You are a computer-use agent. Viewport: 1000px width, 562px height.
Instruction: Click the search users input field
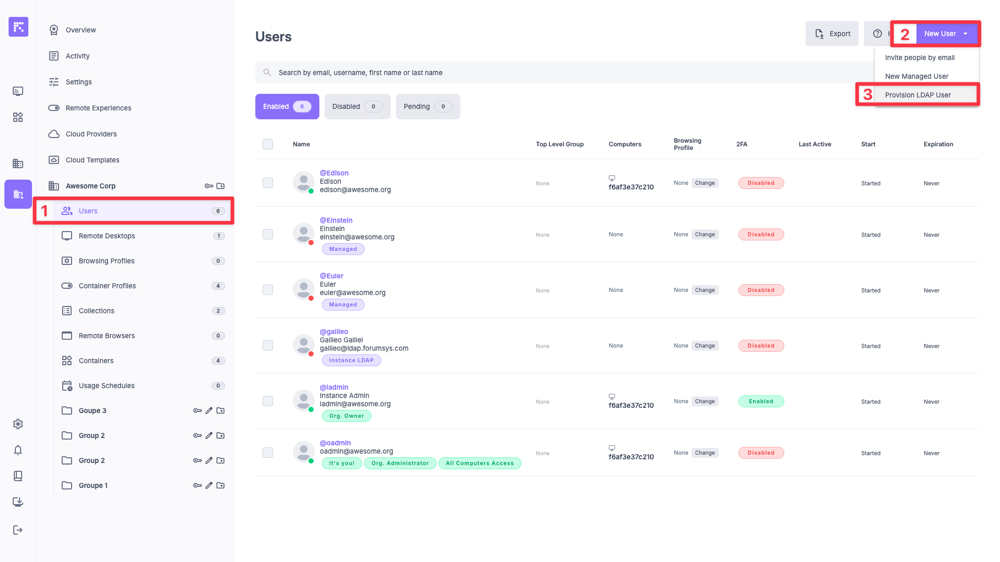(x=560, y=73)
